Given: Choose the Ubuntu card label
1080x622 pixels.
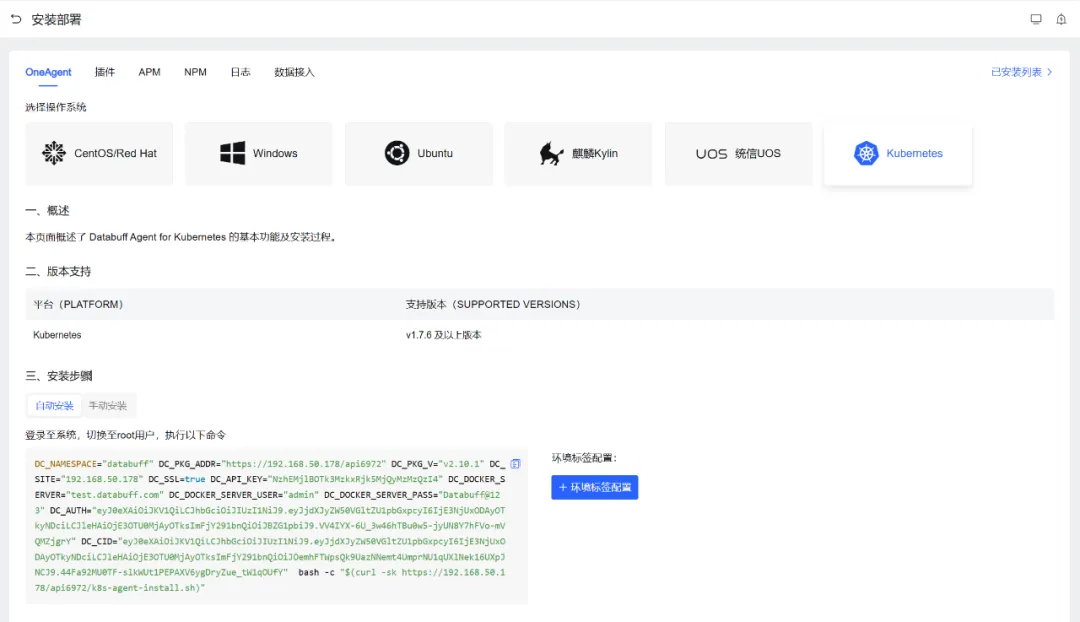Looking at the screenshot, I should pyautogui.click(x=435, y=154).
